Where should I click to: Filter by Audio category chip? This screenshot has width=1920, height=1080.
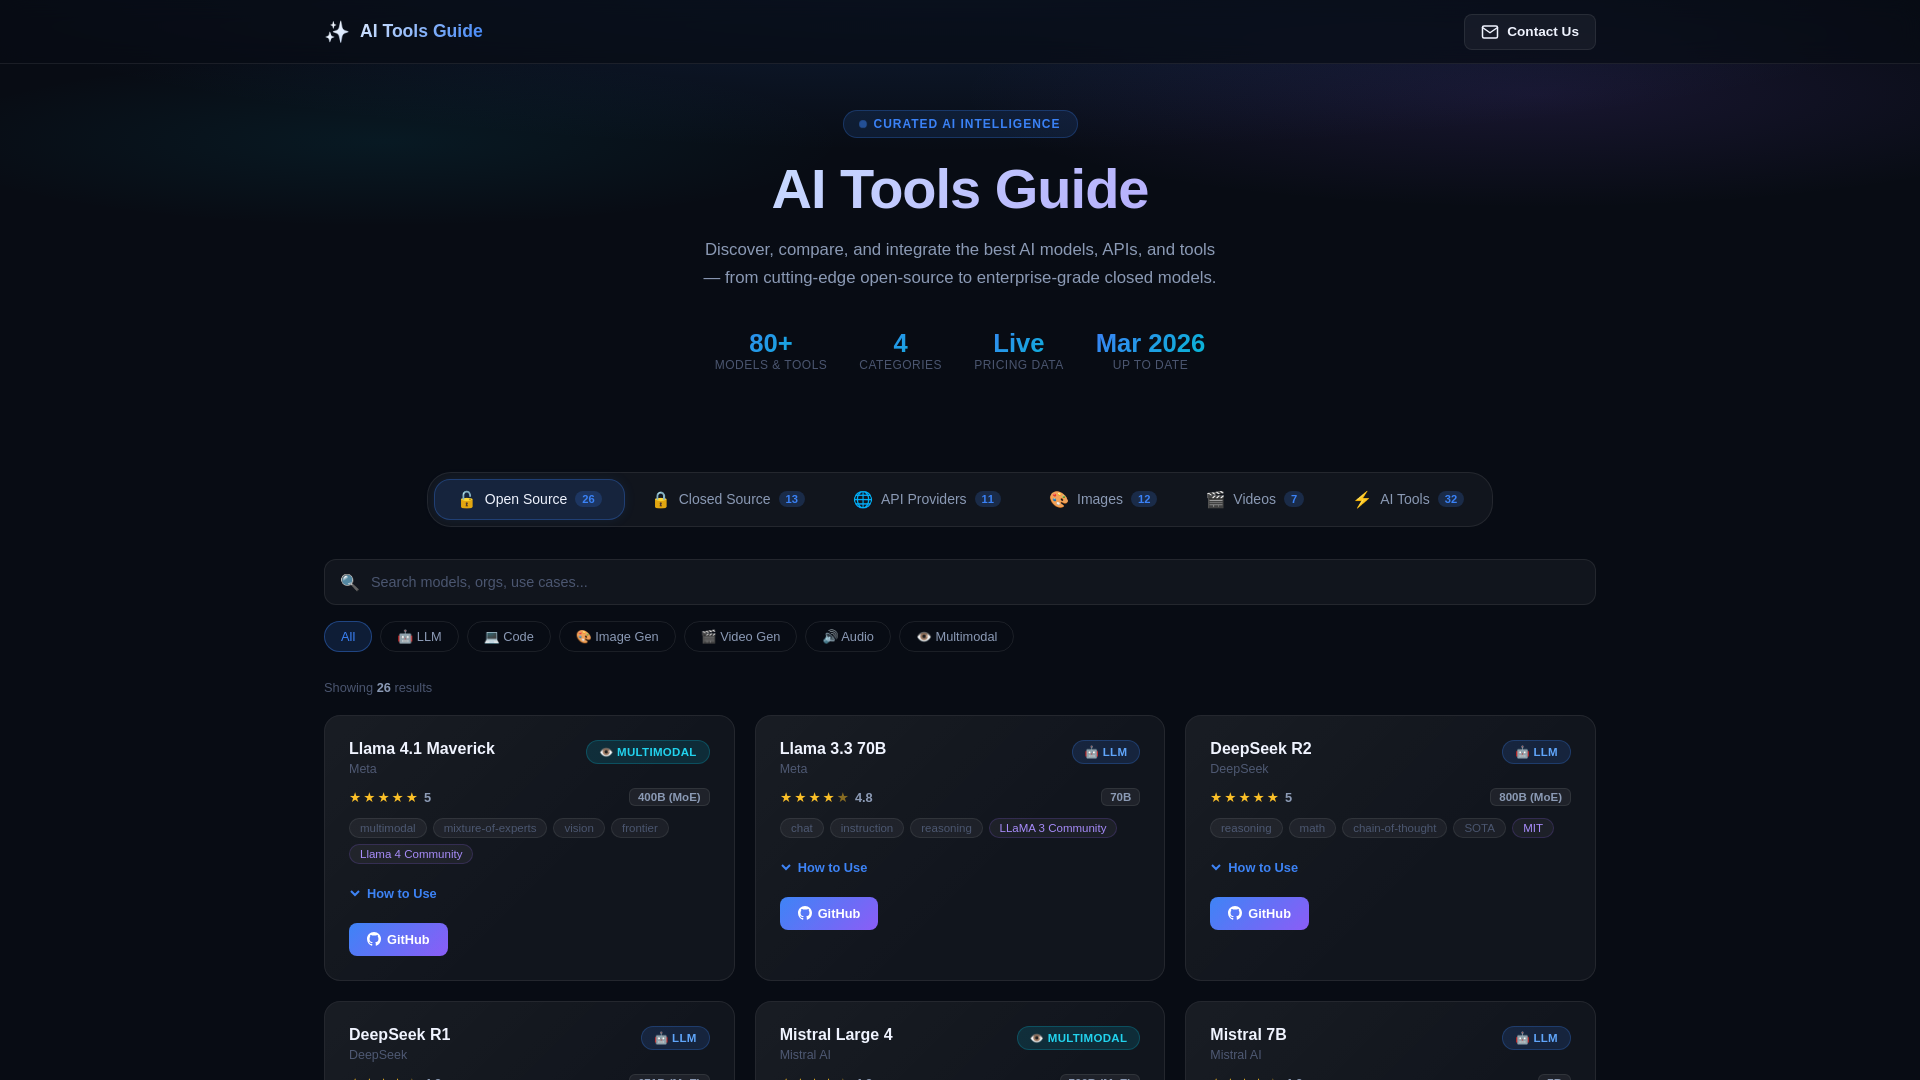pos(848,637)
